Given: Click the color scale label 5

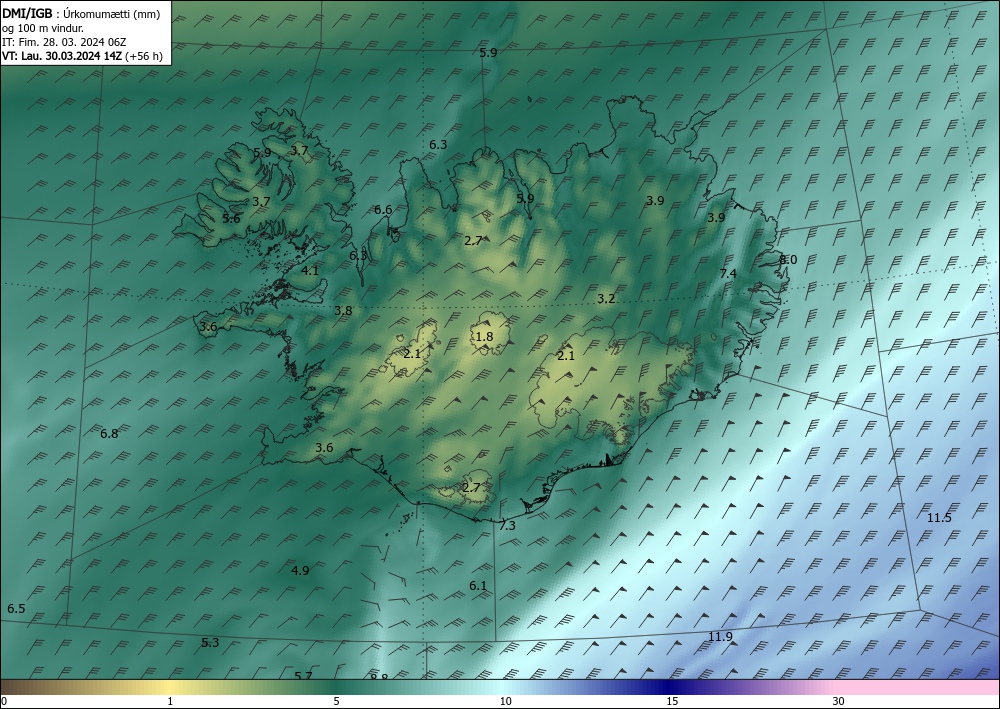Looking at the screenshot, I should pyautogui.click(x=336, y=701).
